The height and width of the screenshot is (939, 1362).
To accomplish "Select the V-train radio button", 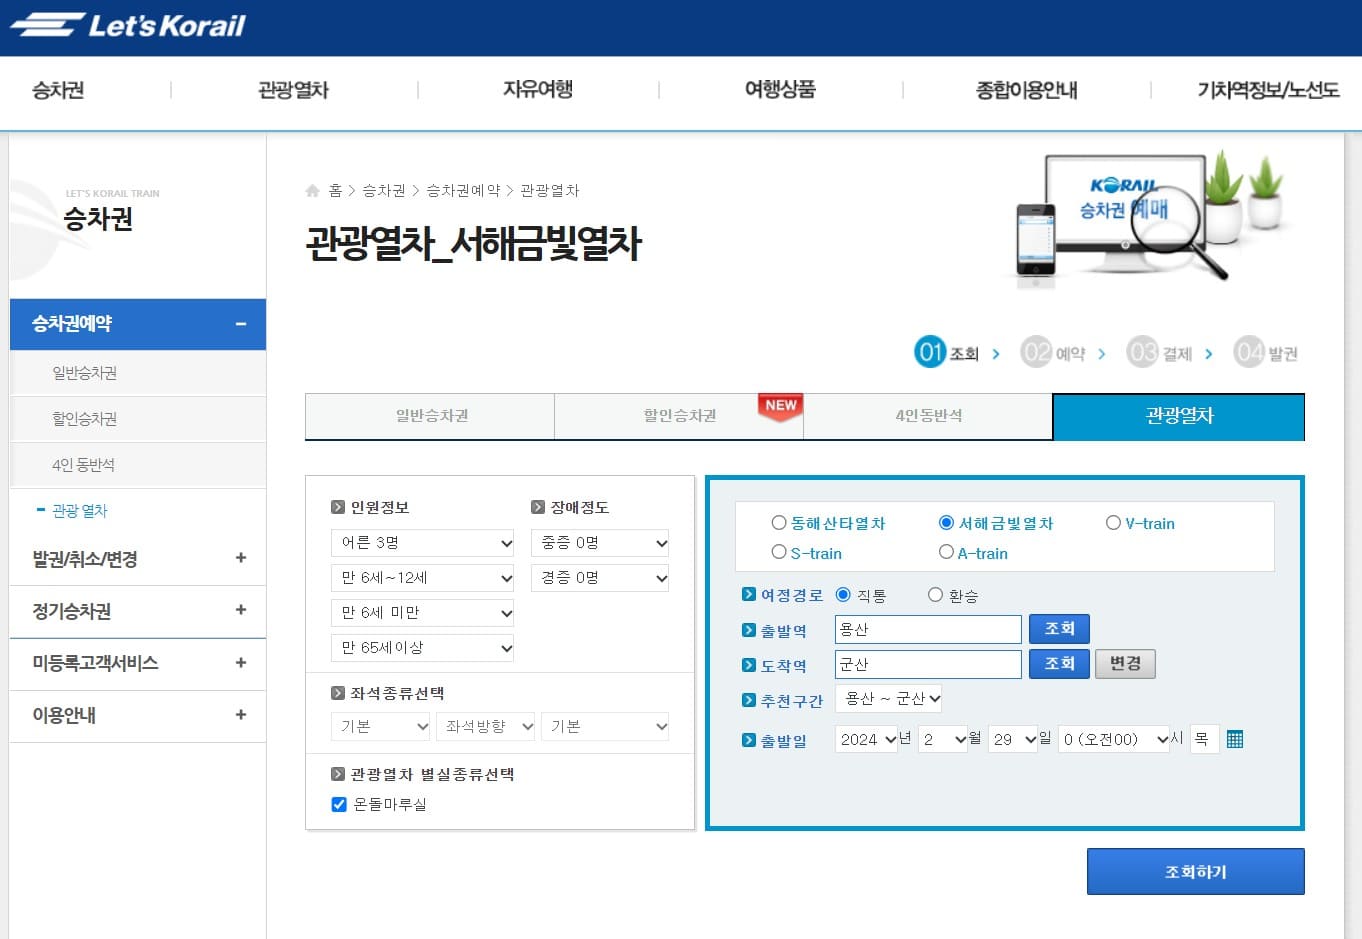I will point(1113,523).
